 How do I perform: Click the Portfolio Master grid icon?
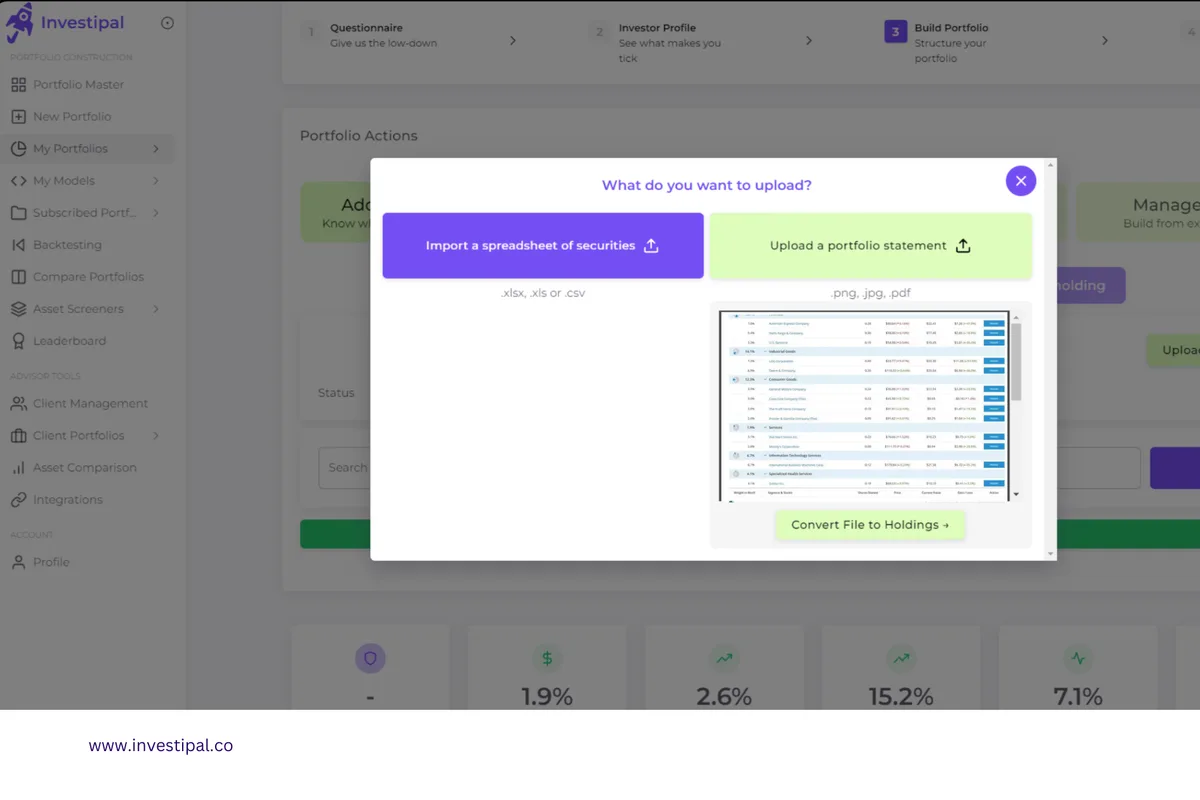coord(18,85)
